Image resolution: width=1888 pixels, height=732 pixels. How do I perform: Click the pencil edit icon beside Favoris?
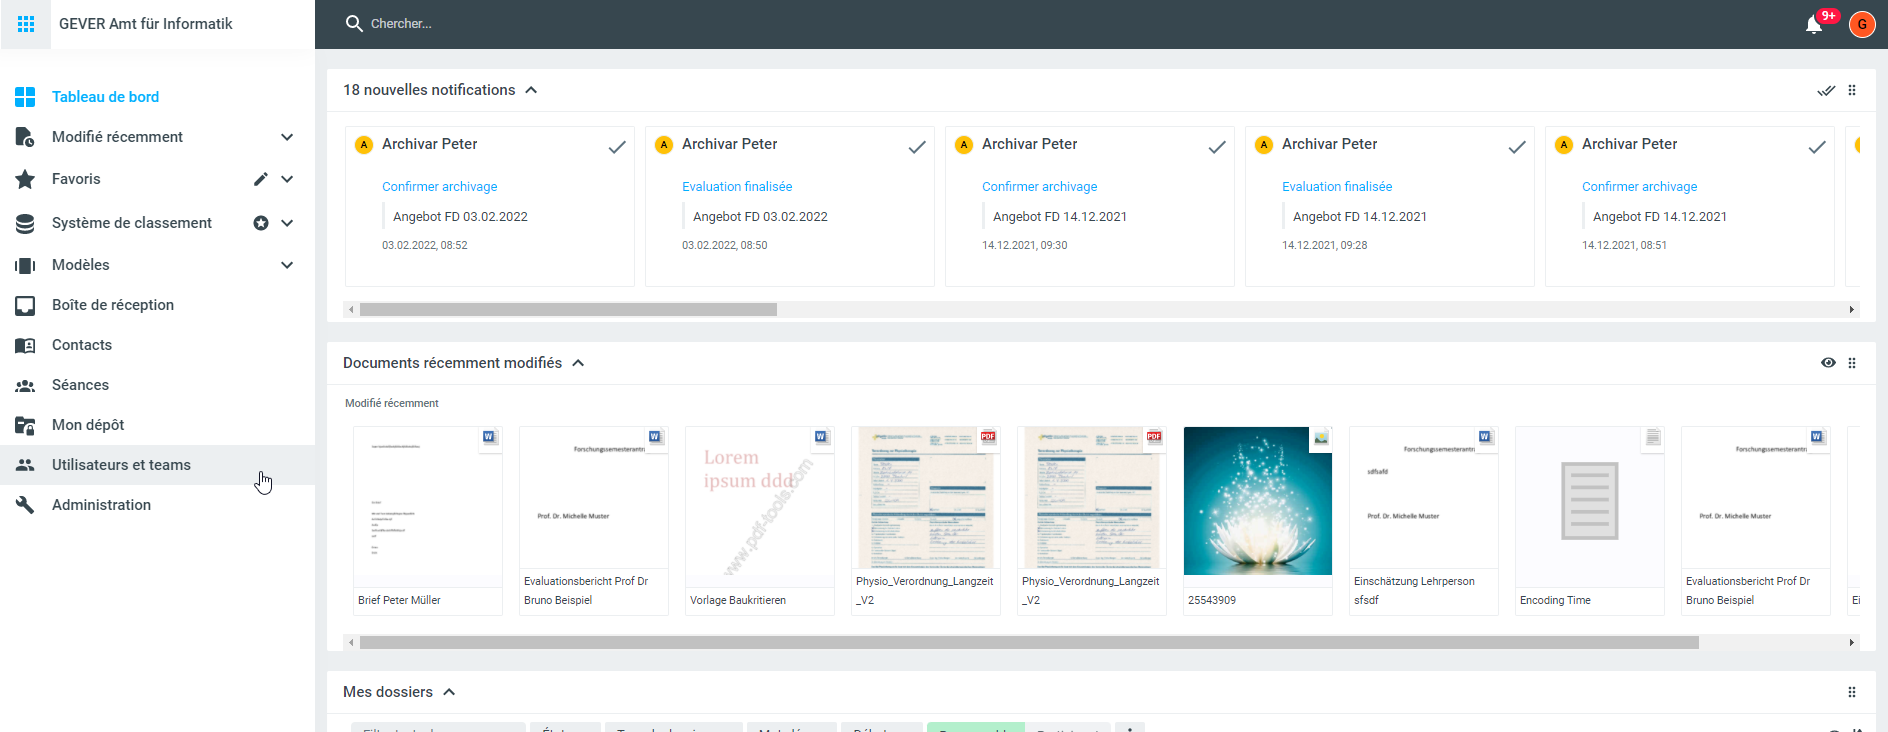tap(260, 179)
